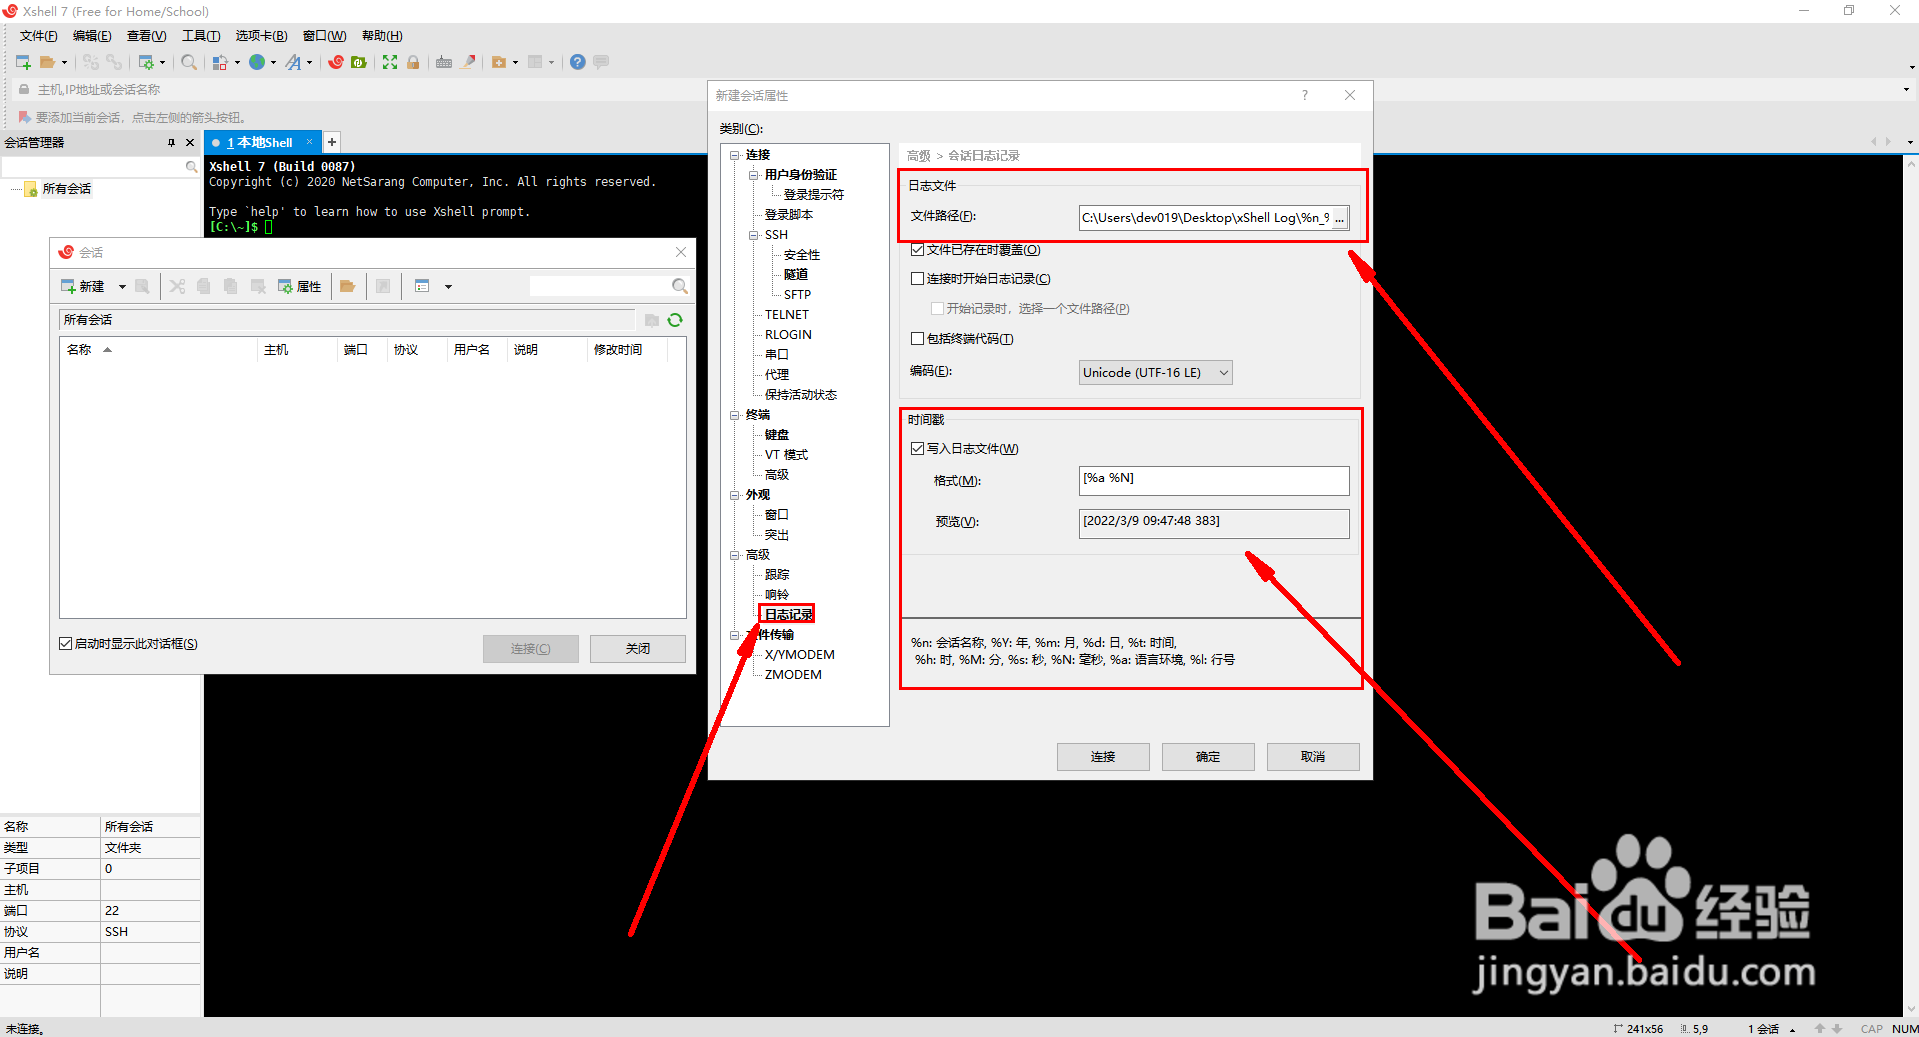1919x1037 pixels.
Task: Click the open session folder icon
Action: [47, 62]
